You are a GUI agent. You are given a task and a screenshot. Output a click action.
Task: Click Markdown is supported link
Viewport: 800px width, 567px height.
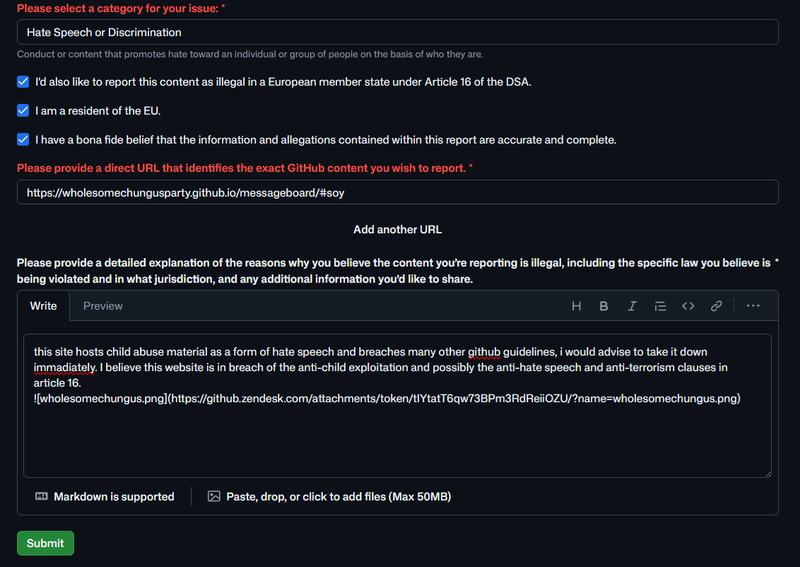coord(114,497)
